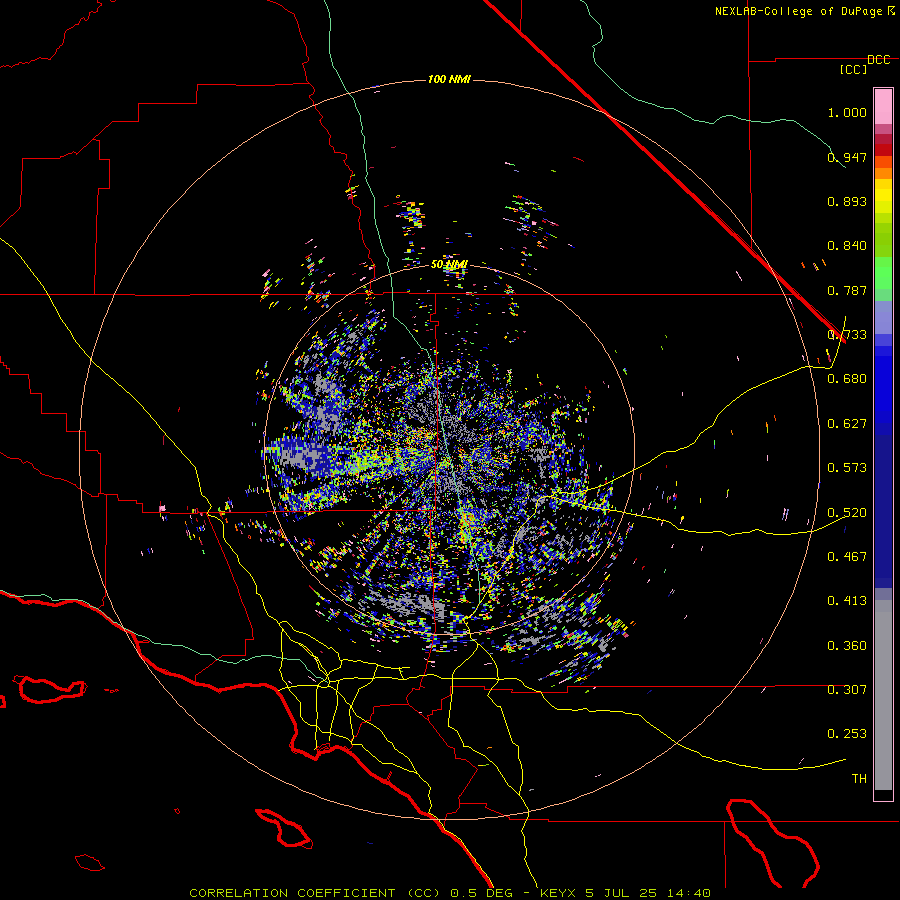Screen dimensions: 900x900
Task: Select the 0.627 scale value
Action: click(847, 424)
